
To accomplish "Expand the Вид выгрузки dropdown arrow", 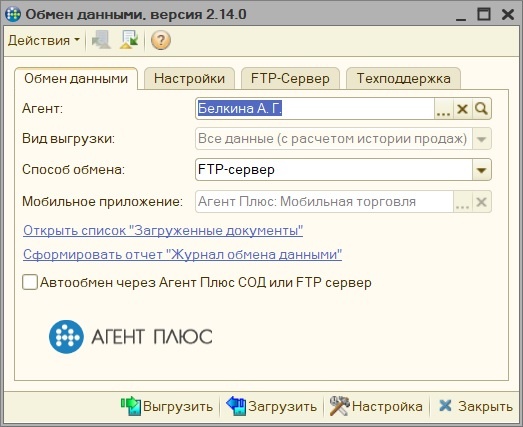I will (x=481, y=138).
